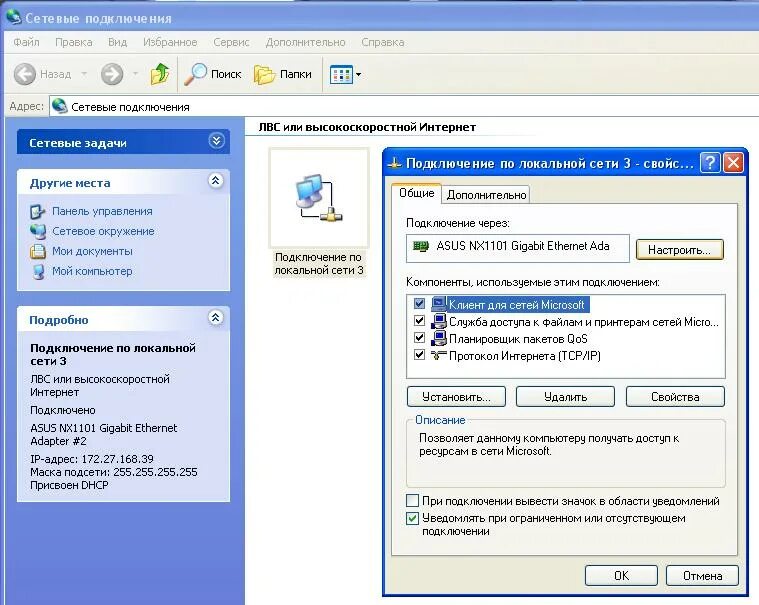Click the Настроить... button

pos(679,250)
